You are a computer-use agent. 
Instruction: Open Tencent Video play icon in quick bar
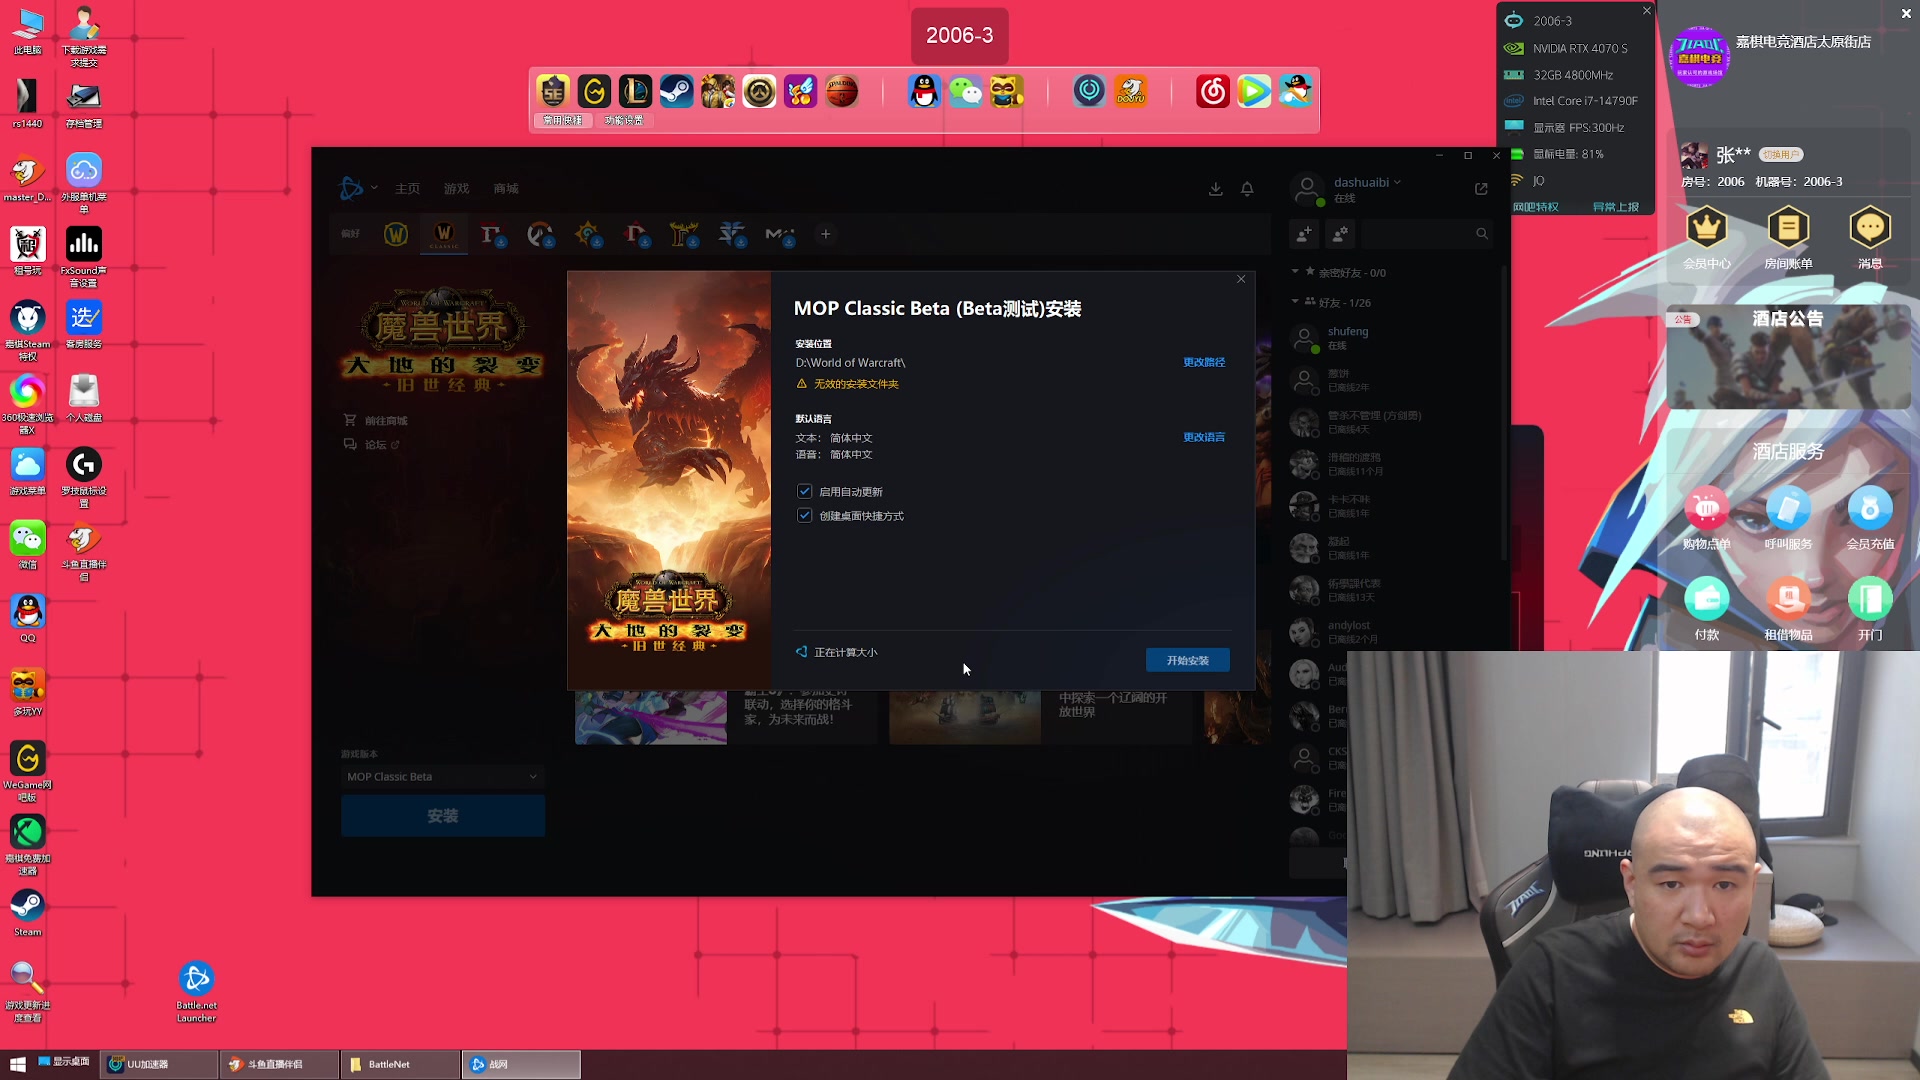[1254, 92]
